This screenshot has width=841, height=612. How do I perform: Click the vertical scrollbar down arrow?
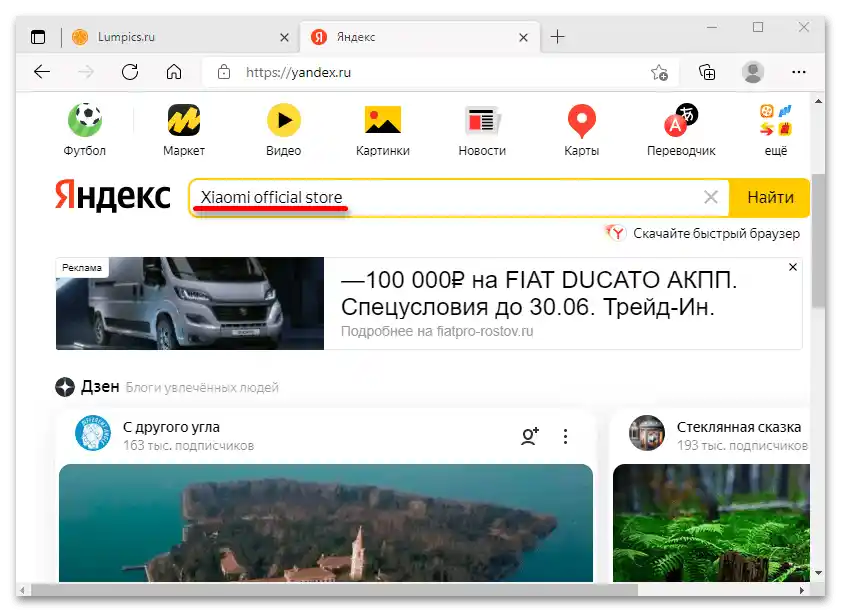coord(818,573)
